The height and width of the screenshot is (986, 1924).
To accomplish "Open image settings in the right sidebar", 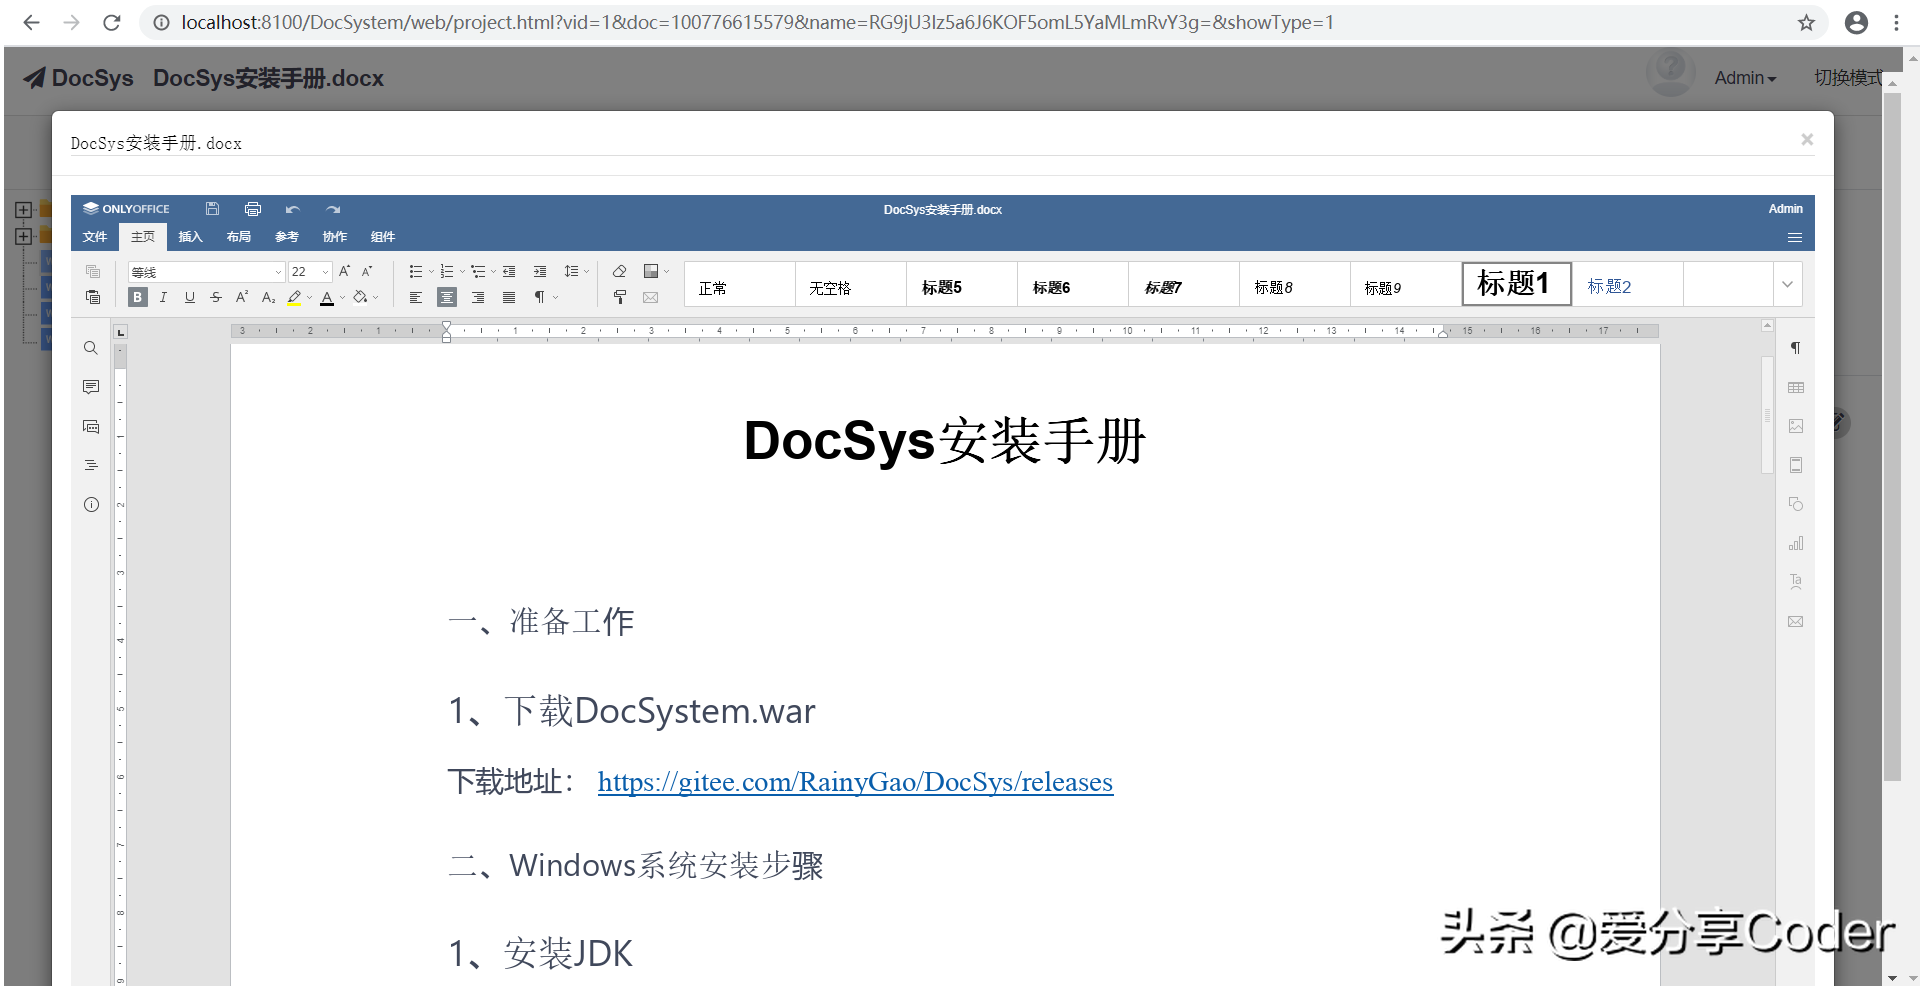I will click(1796, 426).
